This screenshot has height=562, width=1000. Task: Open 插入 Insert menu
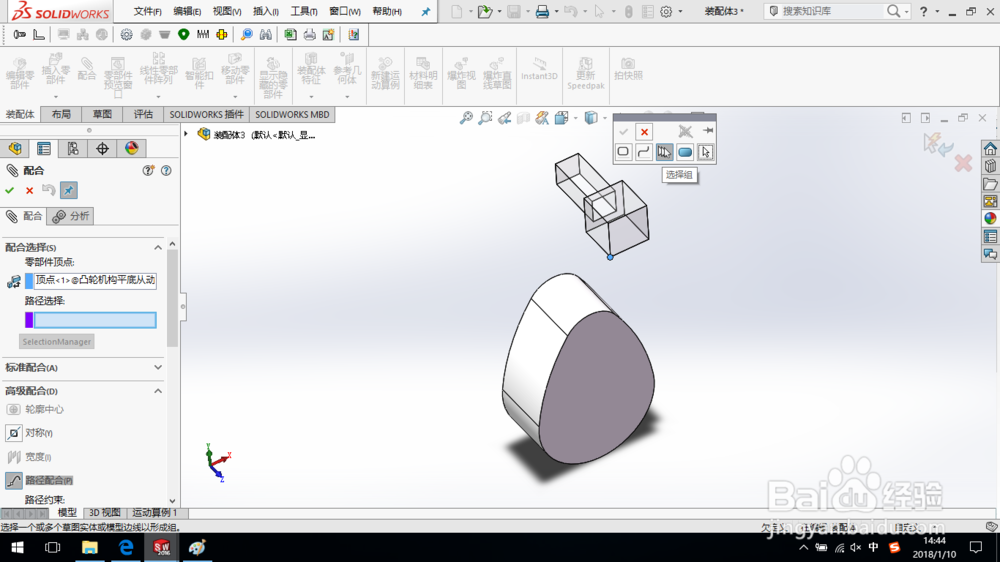click(265, 11)
